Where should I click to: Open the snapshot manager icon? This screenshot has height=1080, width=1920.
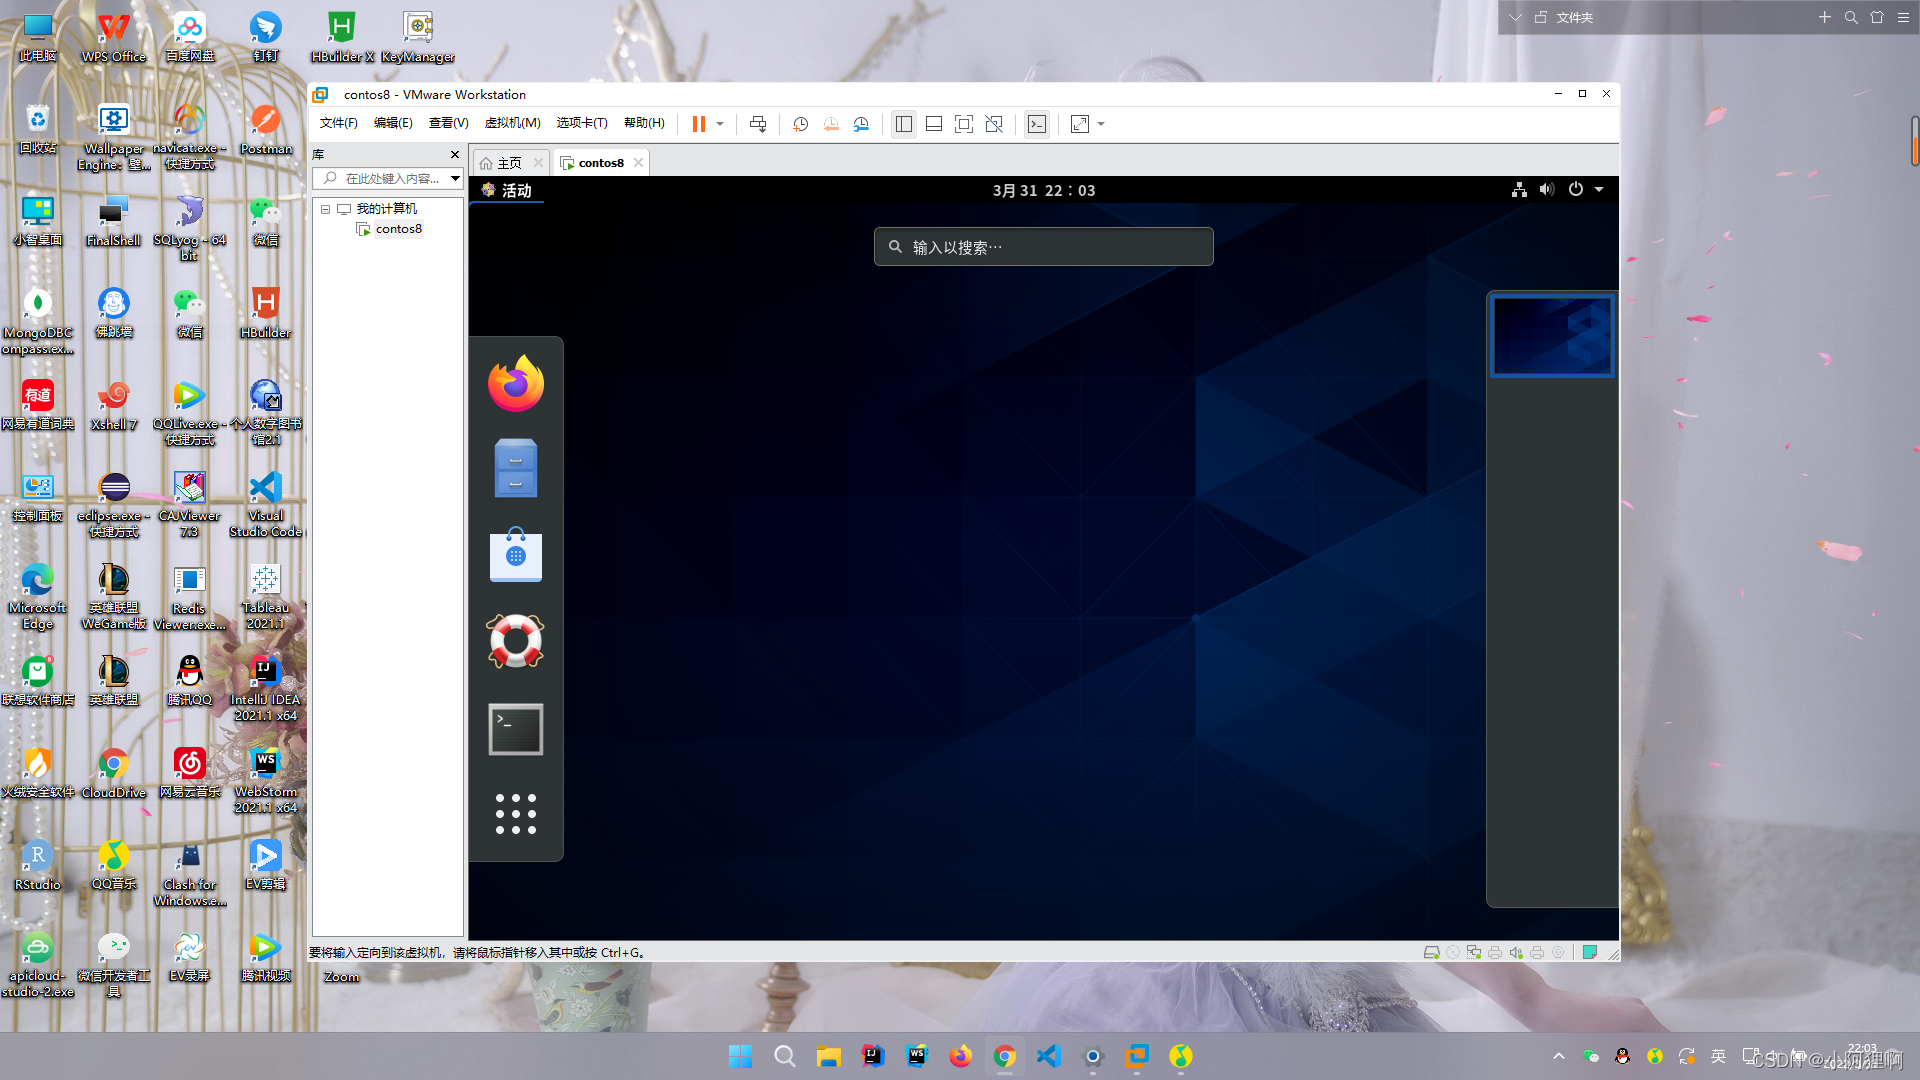861,124
